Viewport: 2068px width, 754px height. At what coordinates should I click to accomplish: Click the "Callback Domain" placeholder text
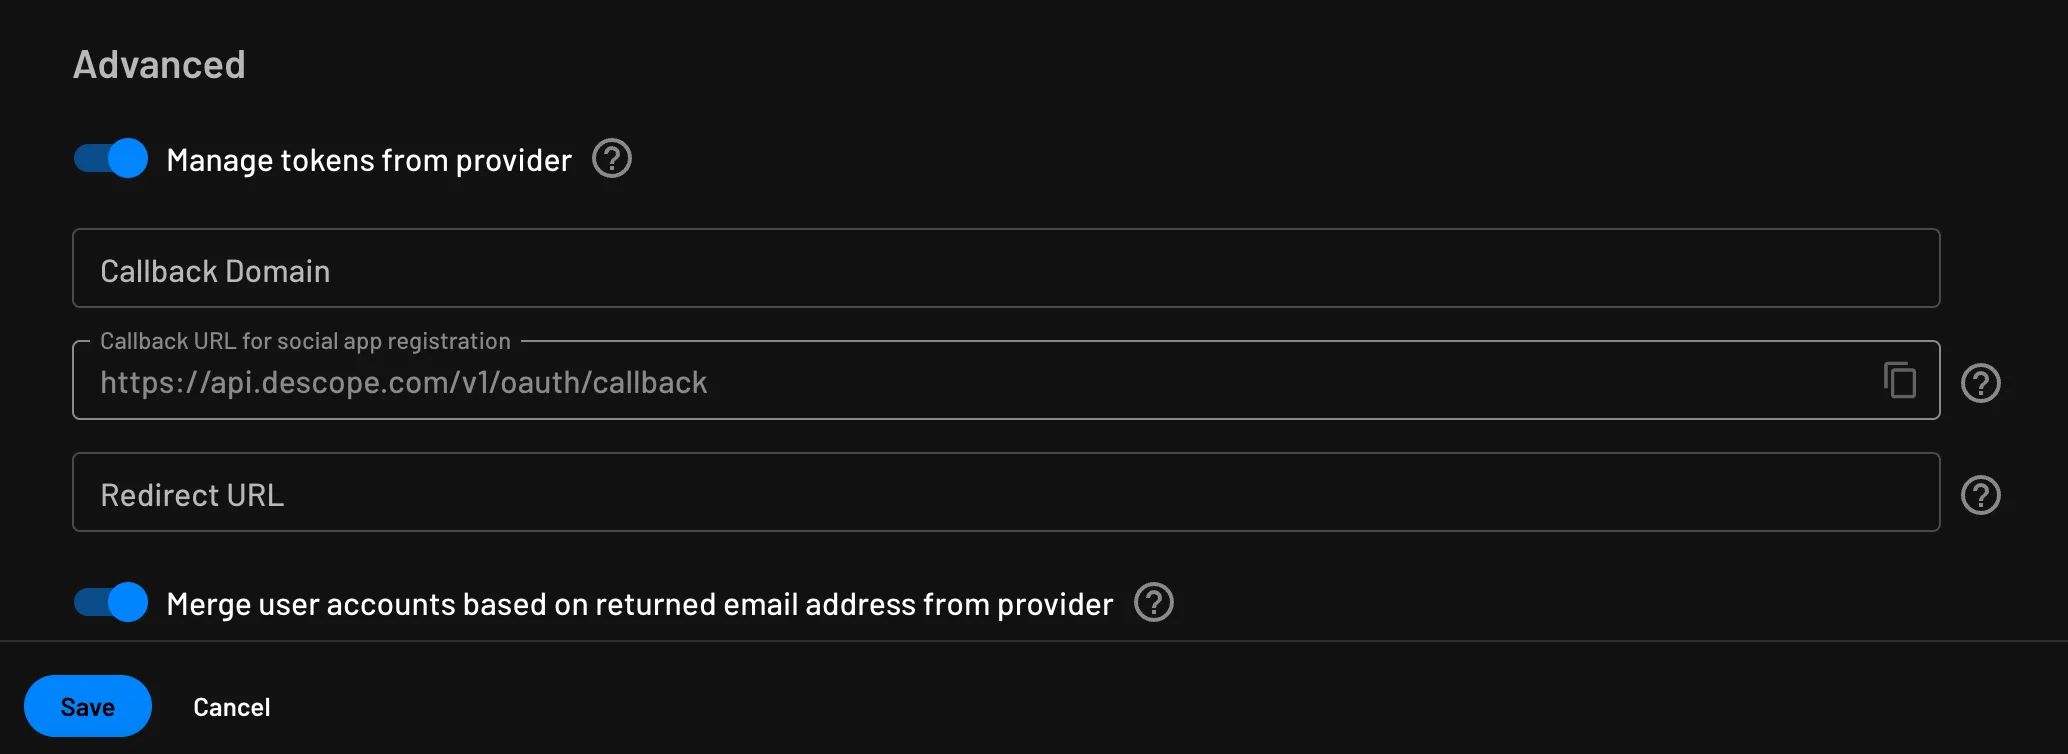(x=215, y=271)
